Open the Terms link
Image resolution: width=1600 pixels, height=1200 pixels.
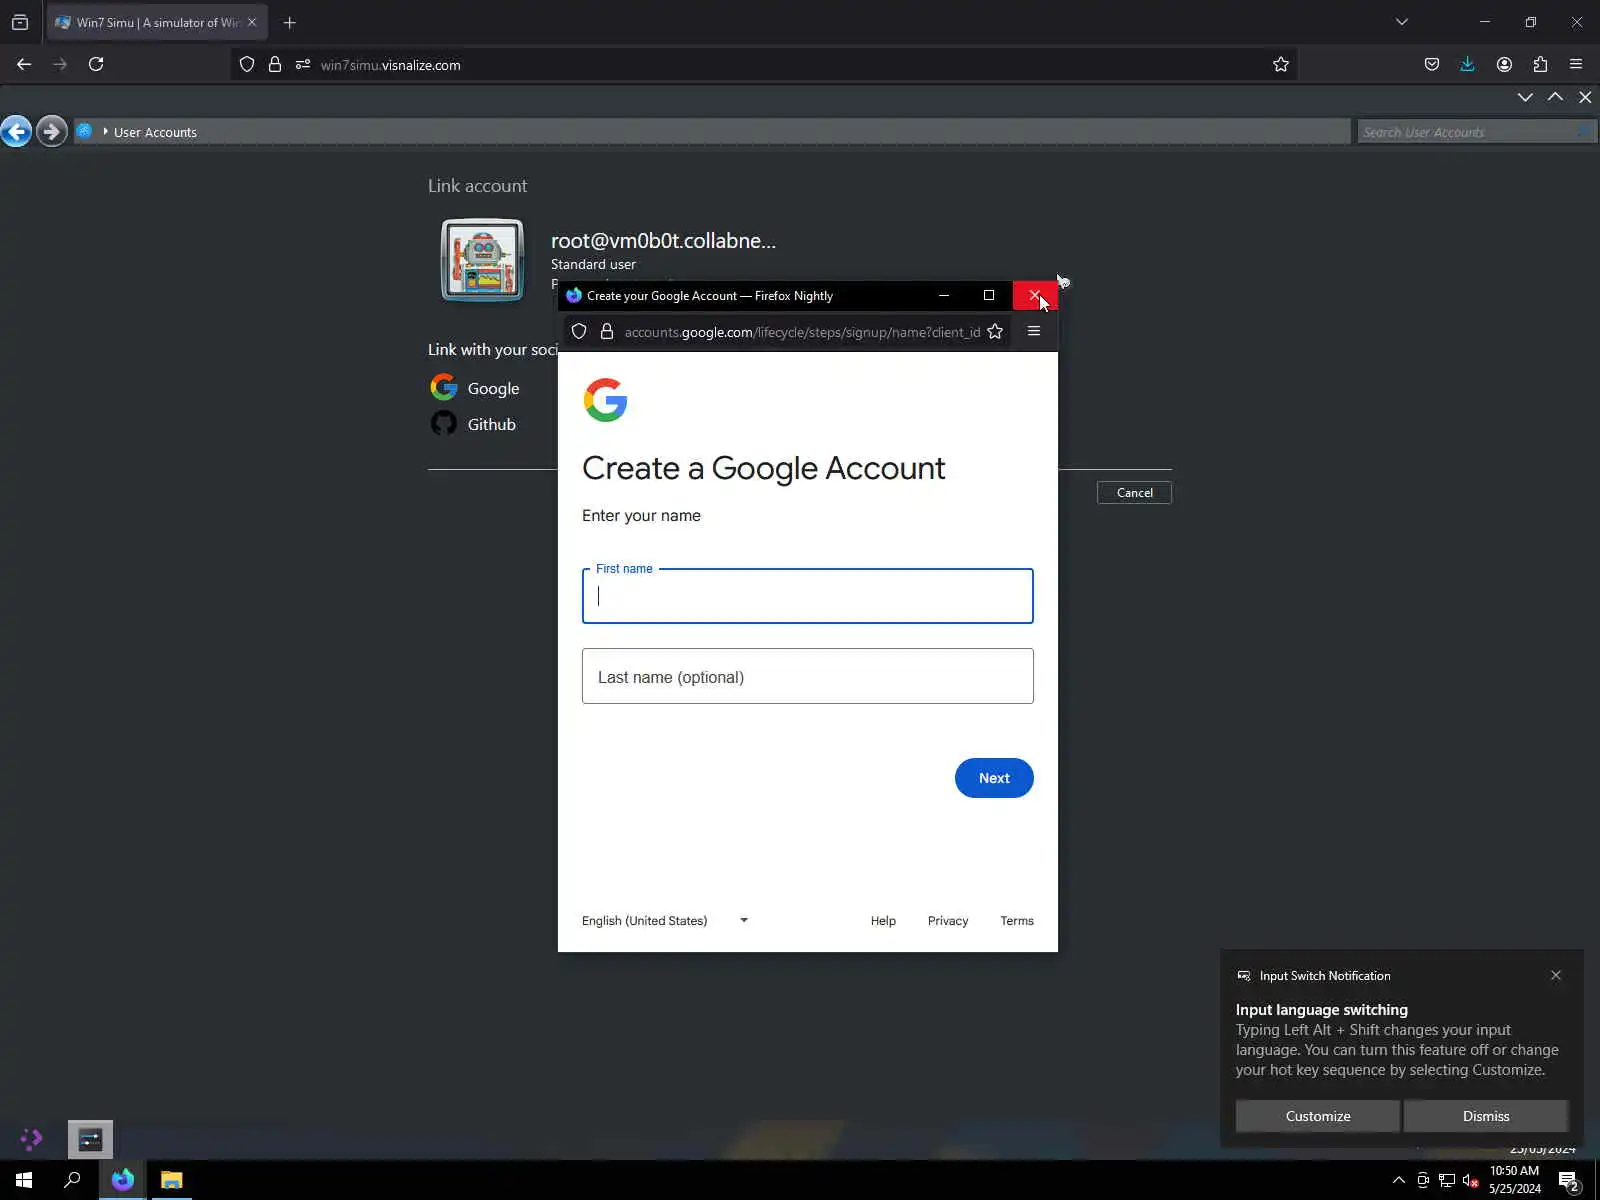(x=1017, y=921)
